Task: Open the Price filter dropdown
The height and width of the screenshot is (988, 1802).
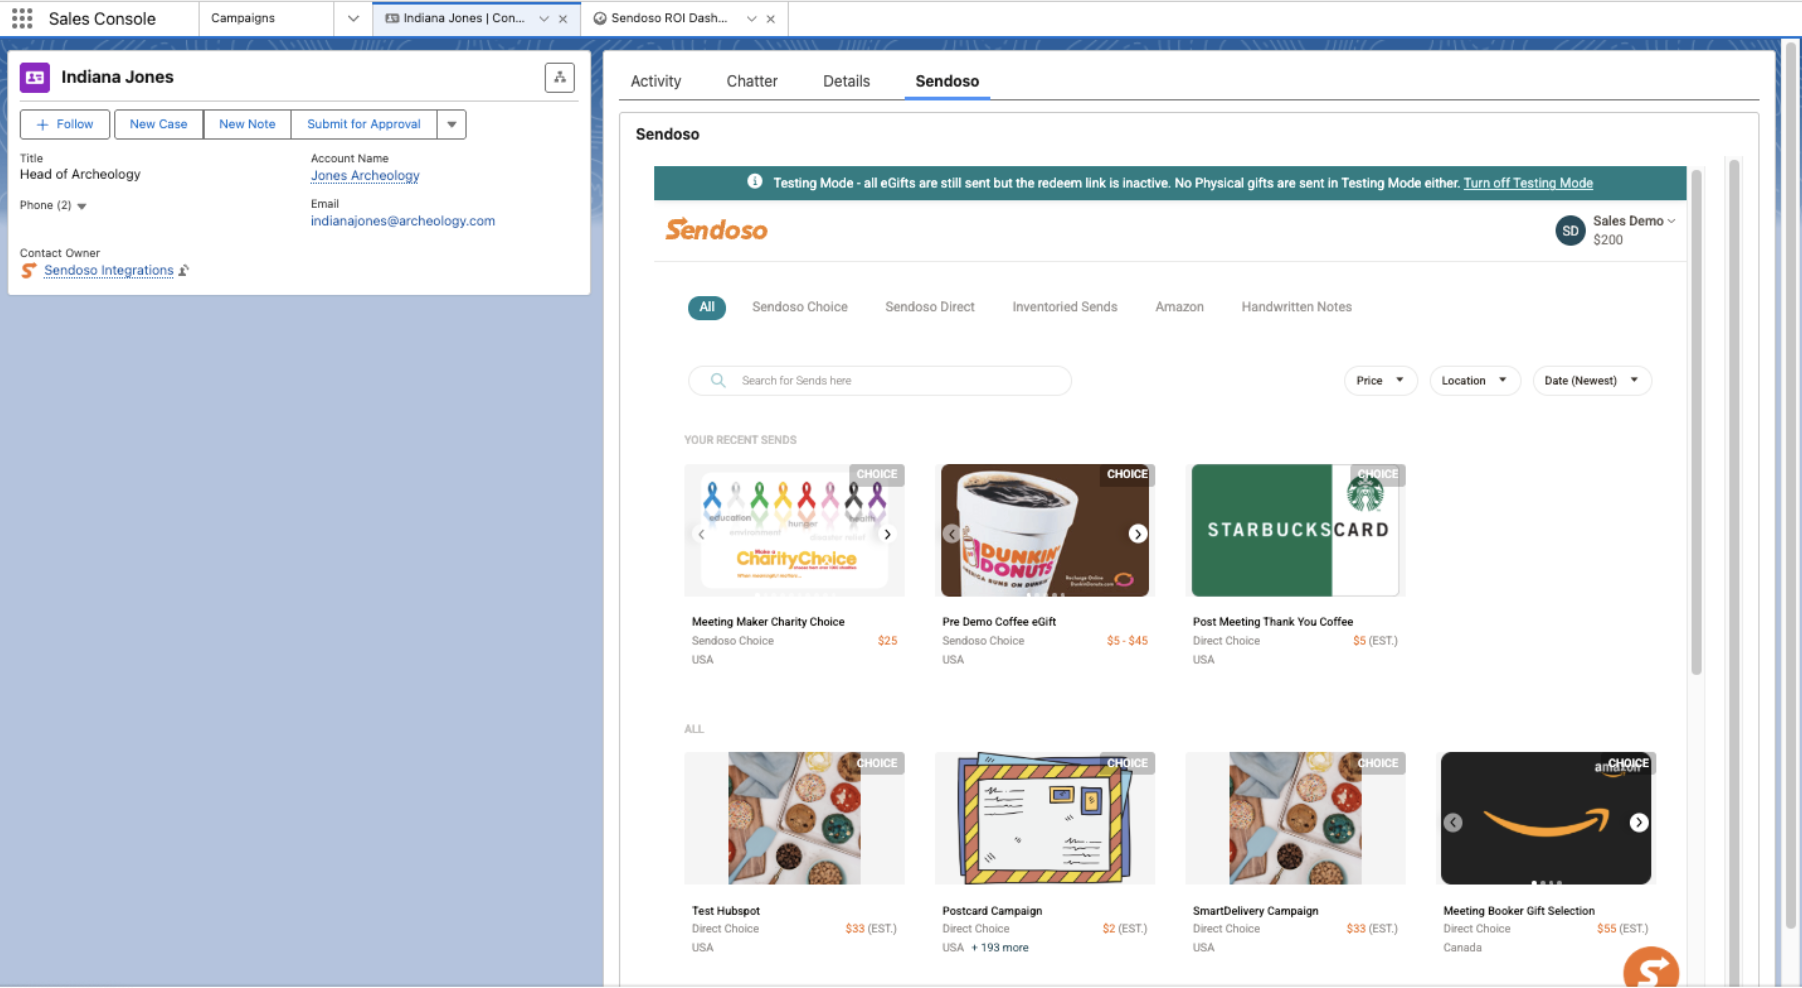Action: click(x=1380, y=380)
